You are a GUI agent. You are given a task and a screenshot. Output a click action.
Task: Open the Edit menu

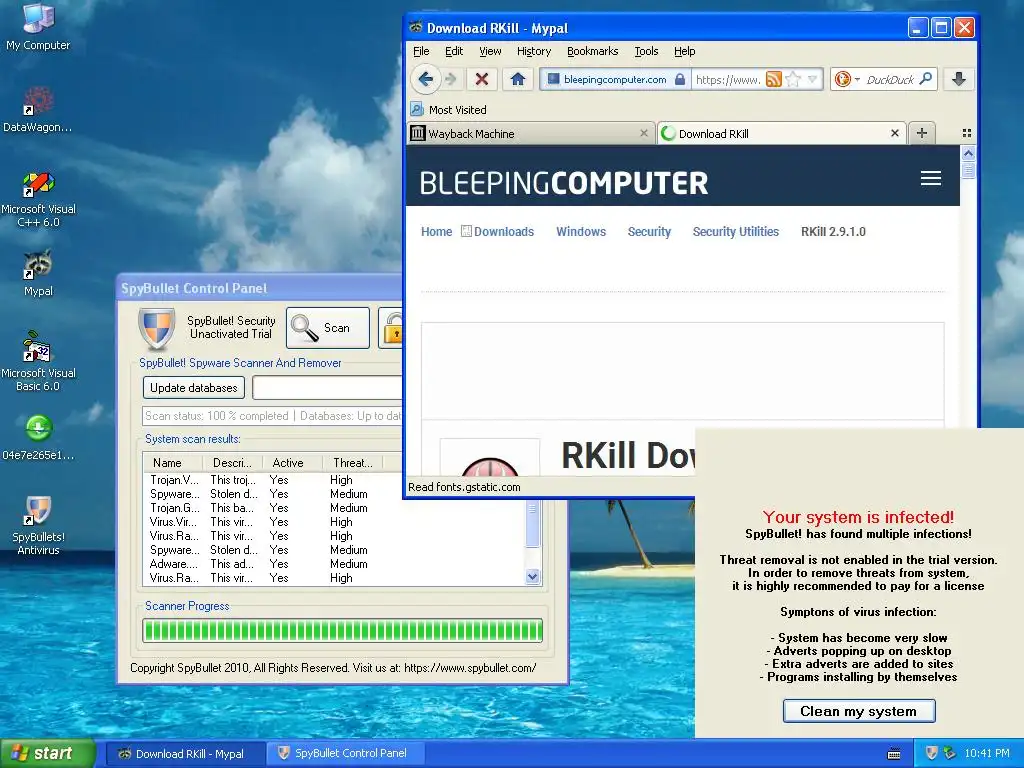click(454, 51)
